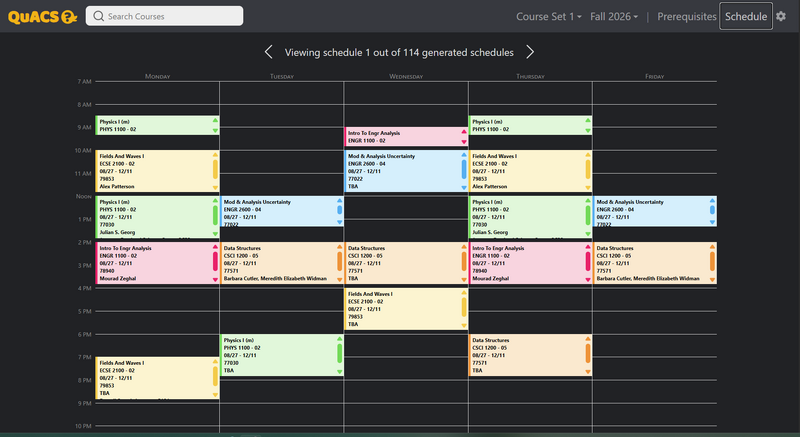Image resolution: width=800 pixels, height=437 pixels.
Task: Click blue scrollbar thumb in Wednesday Mod & Analysis Uncertainty
Action: (464, 170)
